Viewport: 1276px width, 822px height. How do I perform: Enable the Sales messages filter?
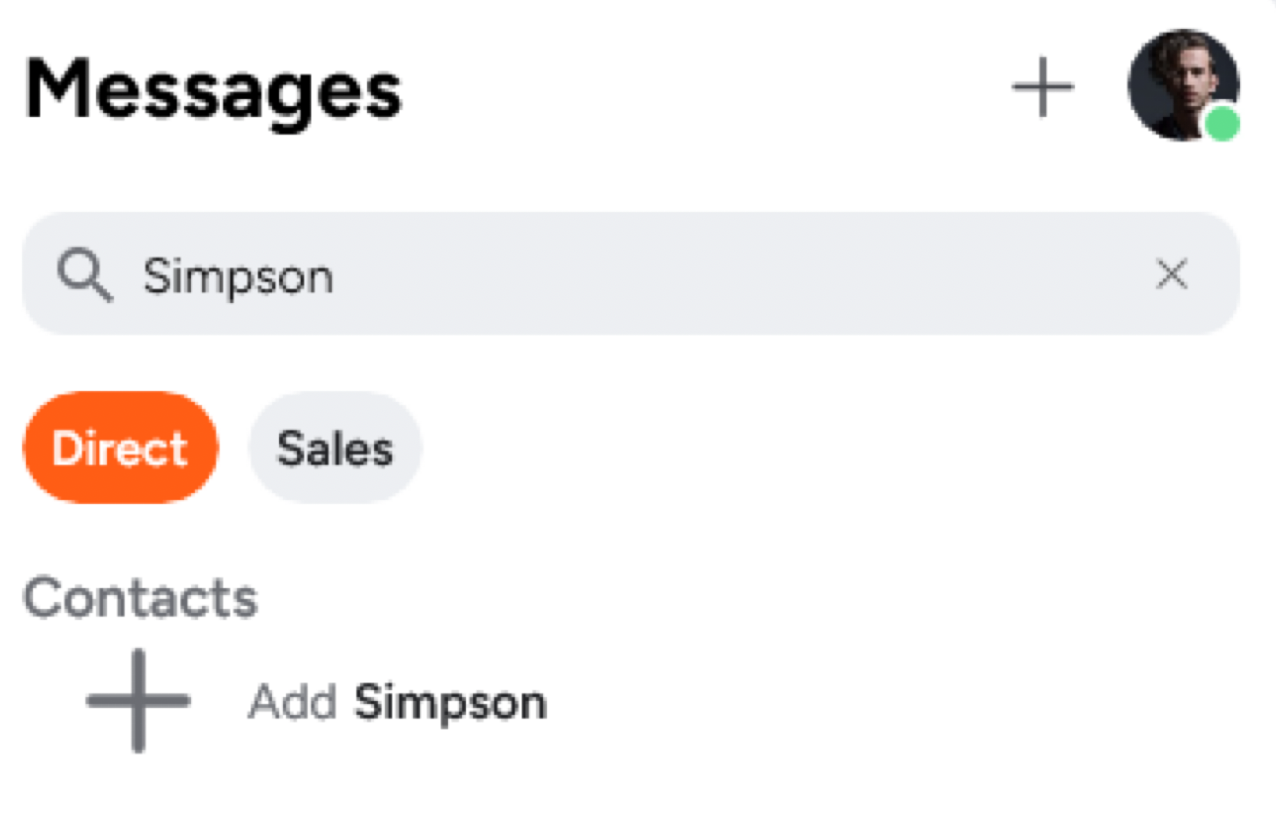click(x=334, y=447)
